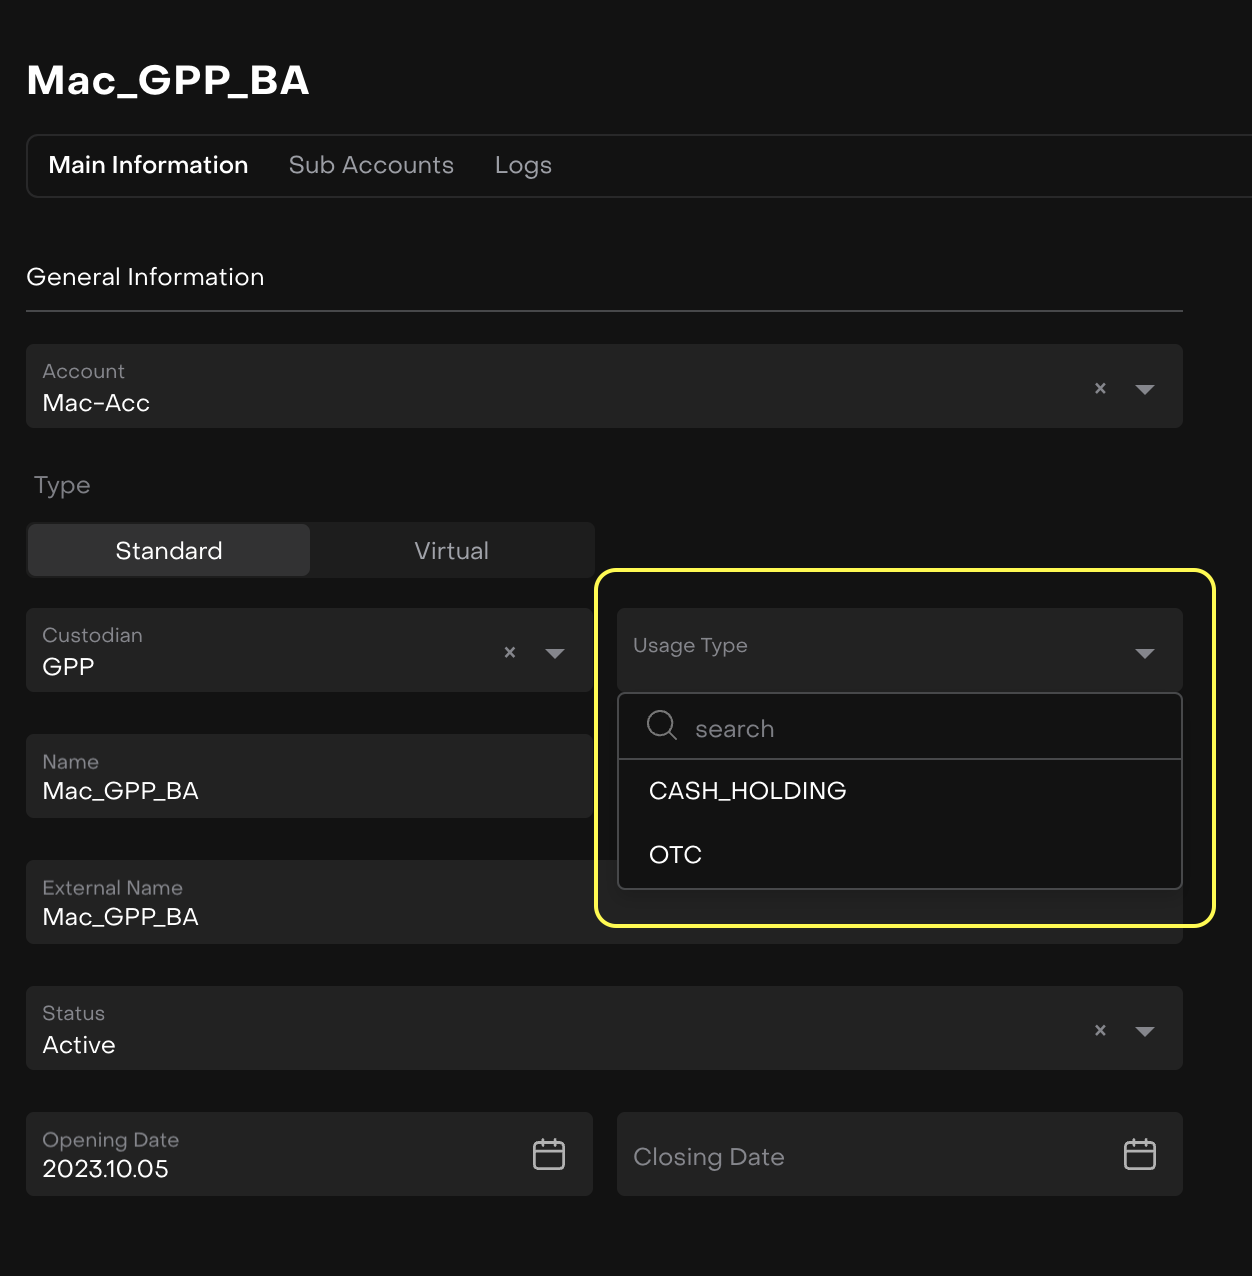This screenshot has height=1276, width=1252.
Task: Select the Standard account type
Action: pos(169,551)
